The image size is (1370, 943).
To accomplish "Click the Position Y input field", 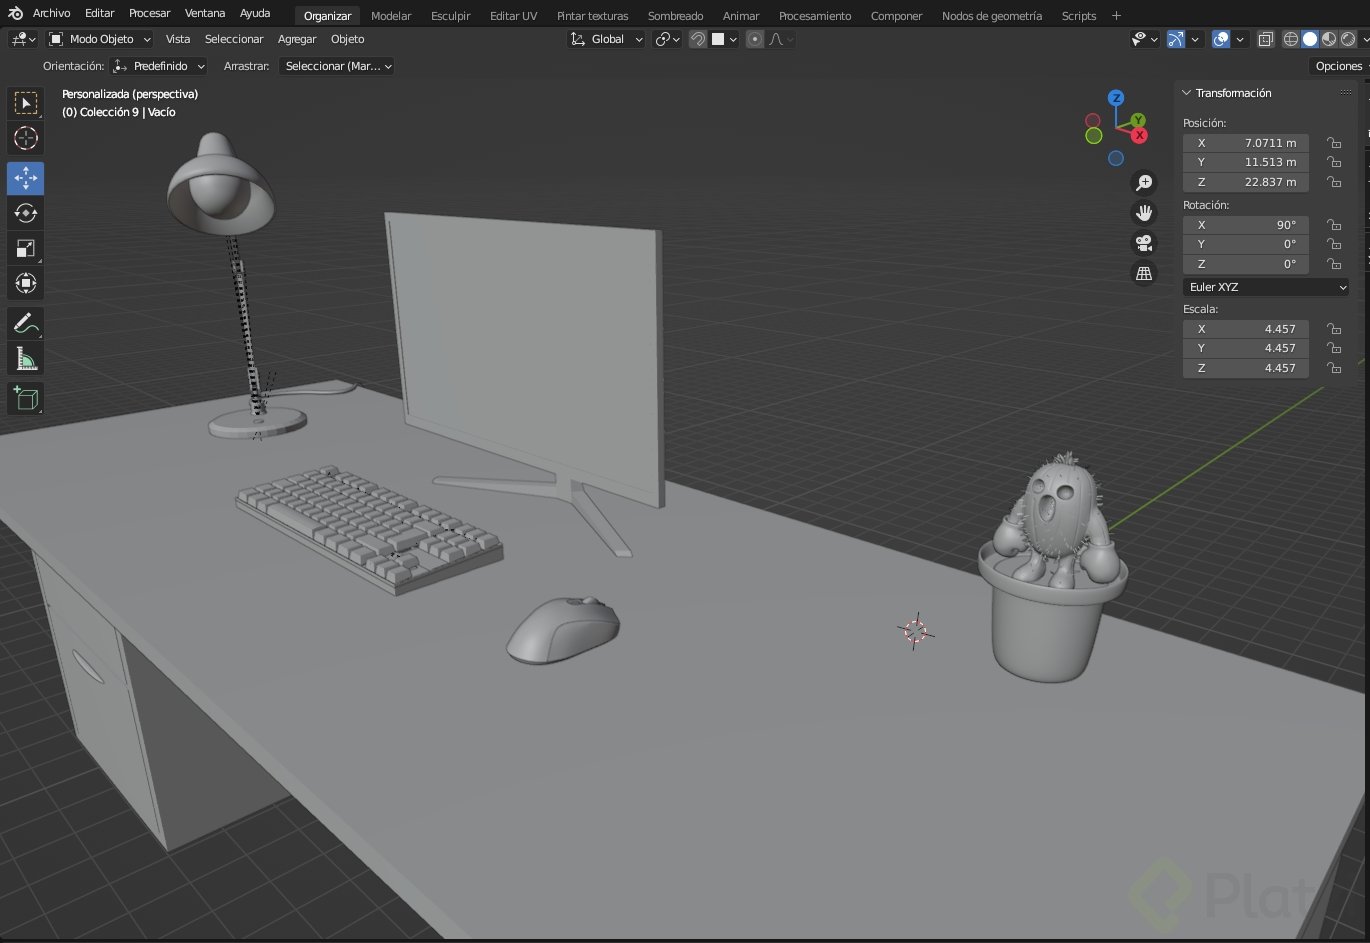I will (x=1245, y=162).
